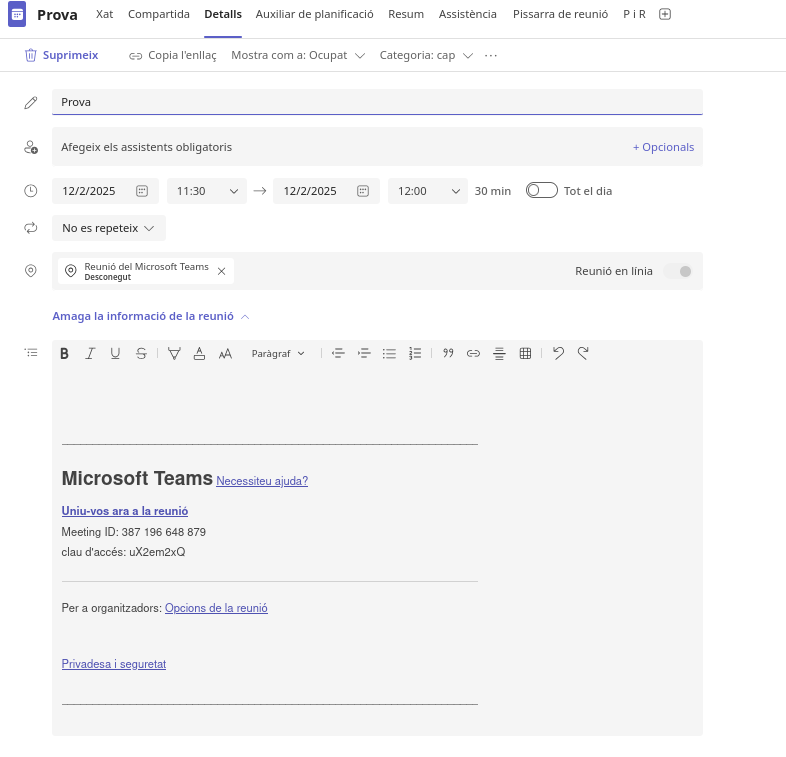The height and width of the screenshot is (757, 786).
Task: Increase paragraph indent
Action: click(364, 354)
